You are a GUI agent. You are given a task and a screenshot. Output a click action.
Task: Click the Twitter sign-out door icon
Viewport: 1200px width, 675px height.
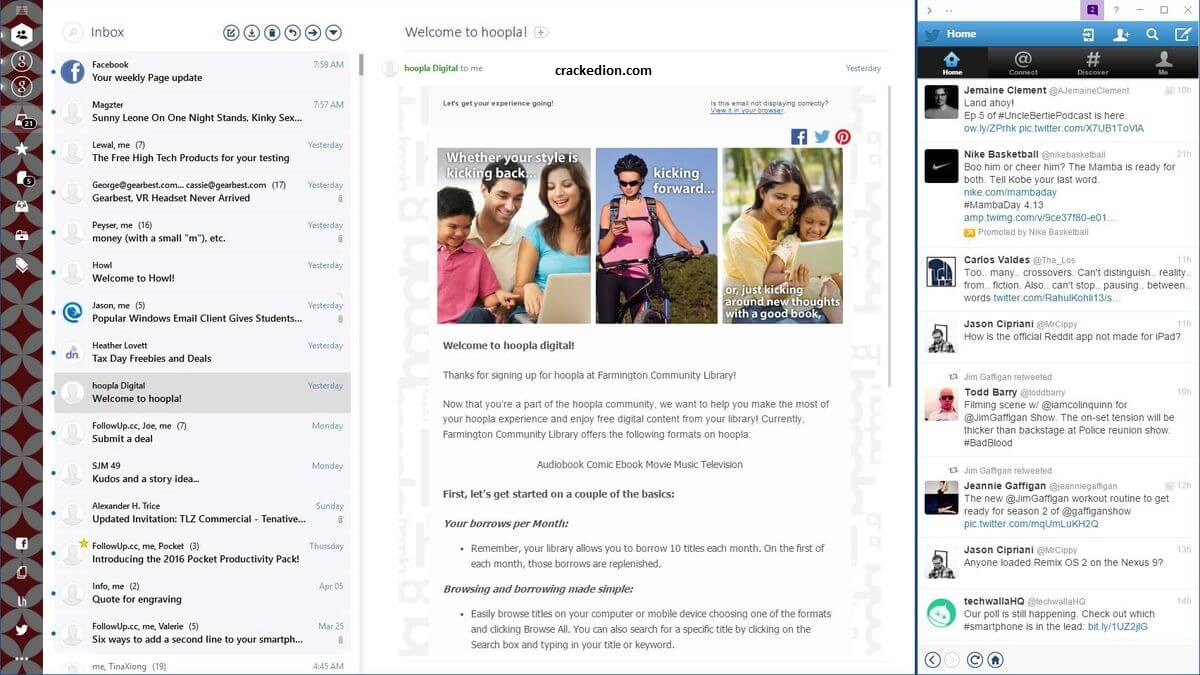coord(1088,34)
